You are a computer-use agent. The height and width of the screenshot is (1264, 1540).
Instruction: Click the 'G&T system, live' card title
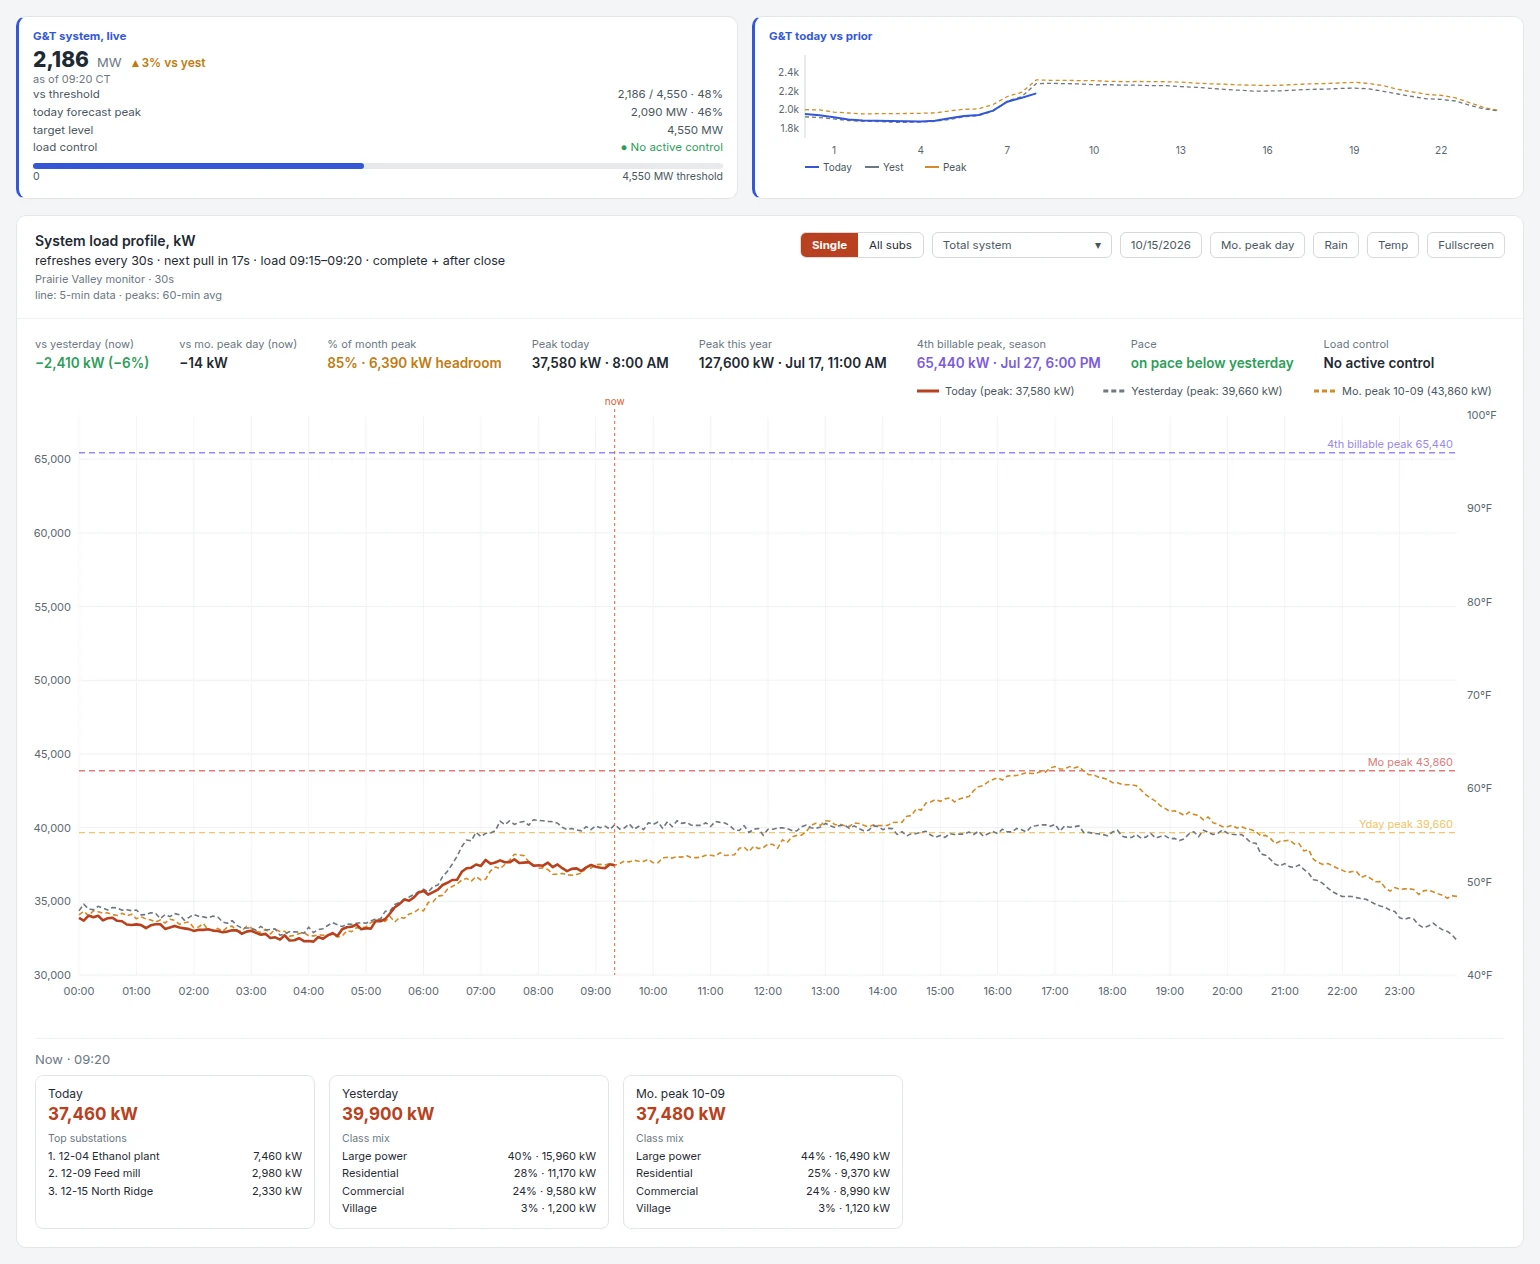pos(80,36)
